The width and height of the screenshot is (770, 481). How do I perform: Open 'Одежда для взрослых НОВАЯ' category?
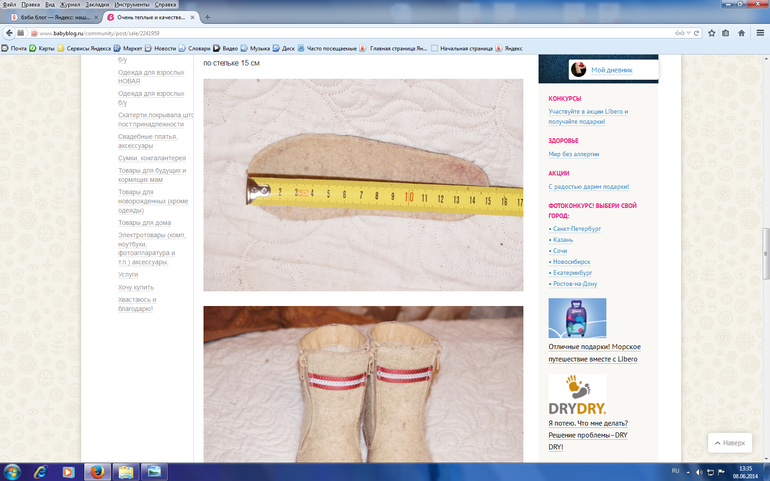[151, 77]
